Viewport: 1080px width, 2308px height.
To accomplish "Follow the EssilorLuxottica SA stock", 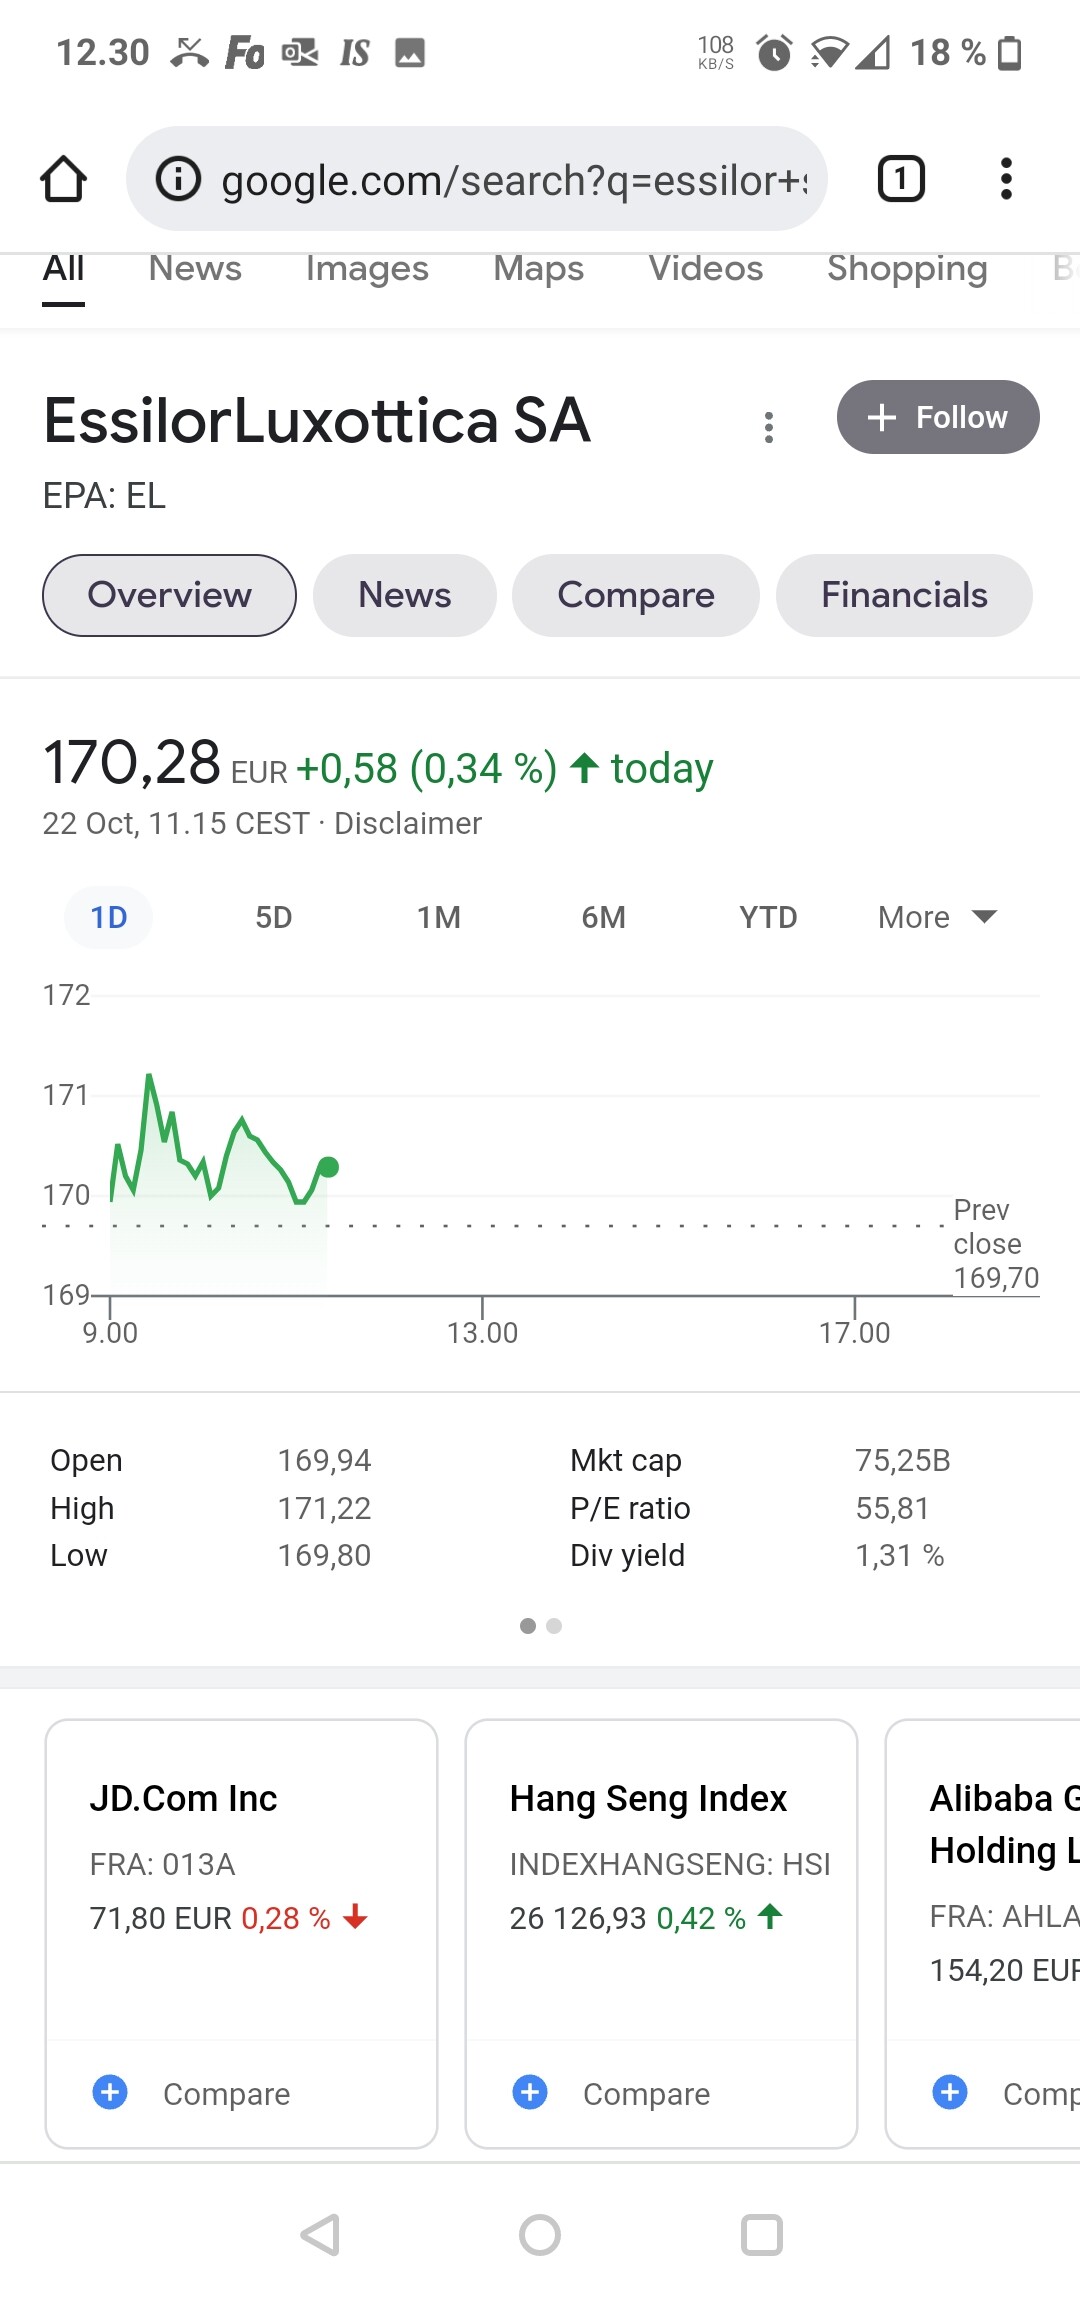I will [x=937, y=417].
